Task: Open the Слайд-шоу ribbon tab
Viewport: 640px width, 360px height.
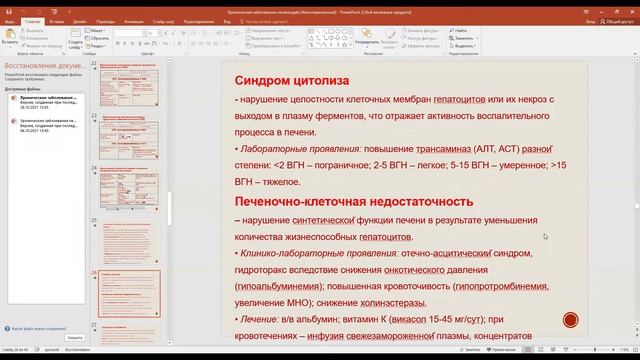Action: coord(163,22)
